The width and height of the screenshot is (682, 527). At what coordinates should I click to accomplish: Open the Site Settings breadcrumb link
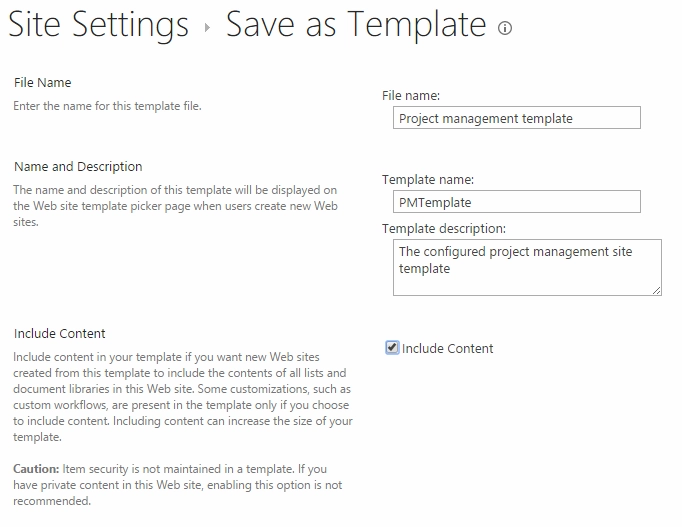click(98, 24)
